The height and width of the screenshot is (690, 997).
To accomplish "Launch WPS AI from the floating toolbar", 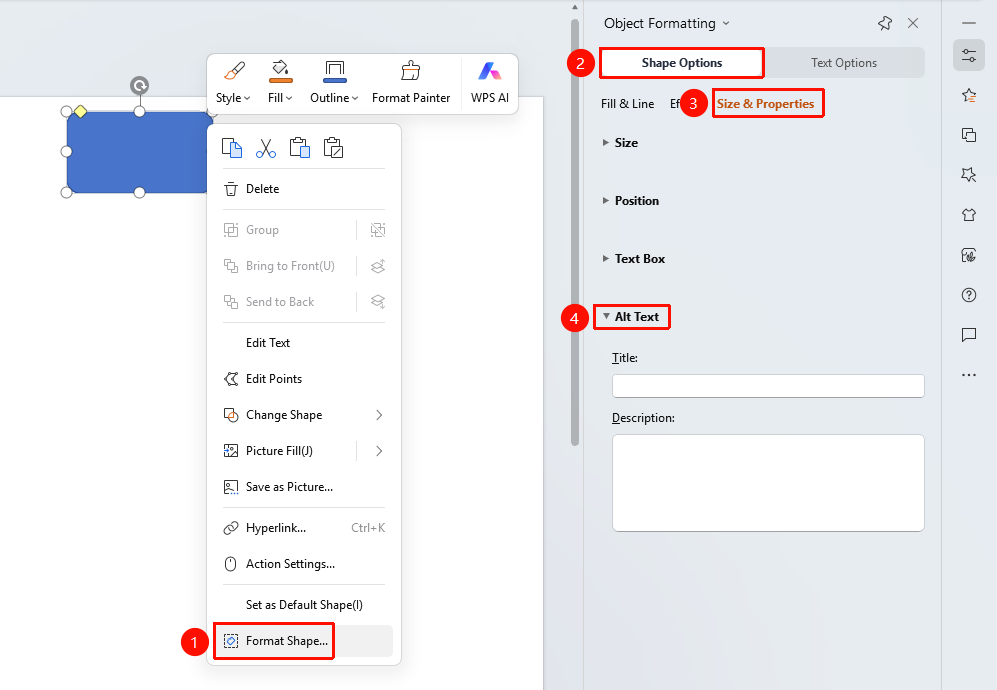I will tap(490, 83).
